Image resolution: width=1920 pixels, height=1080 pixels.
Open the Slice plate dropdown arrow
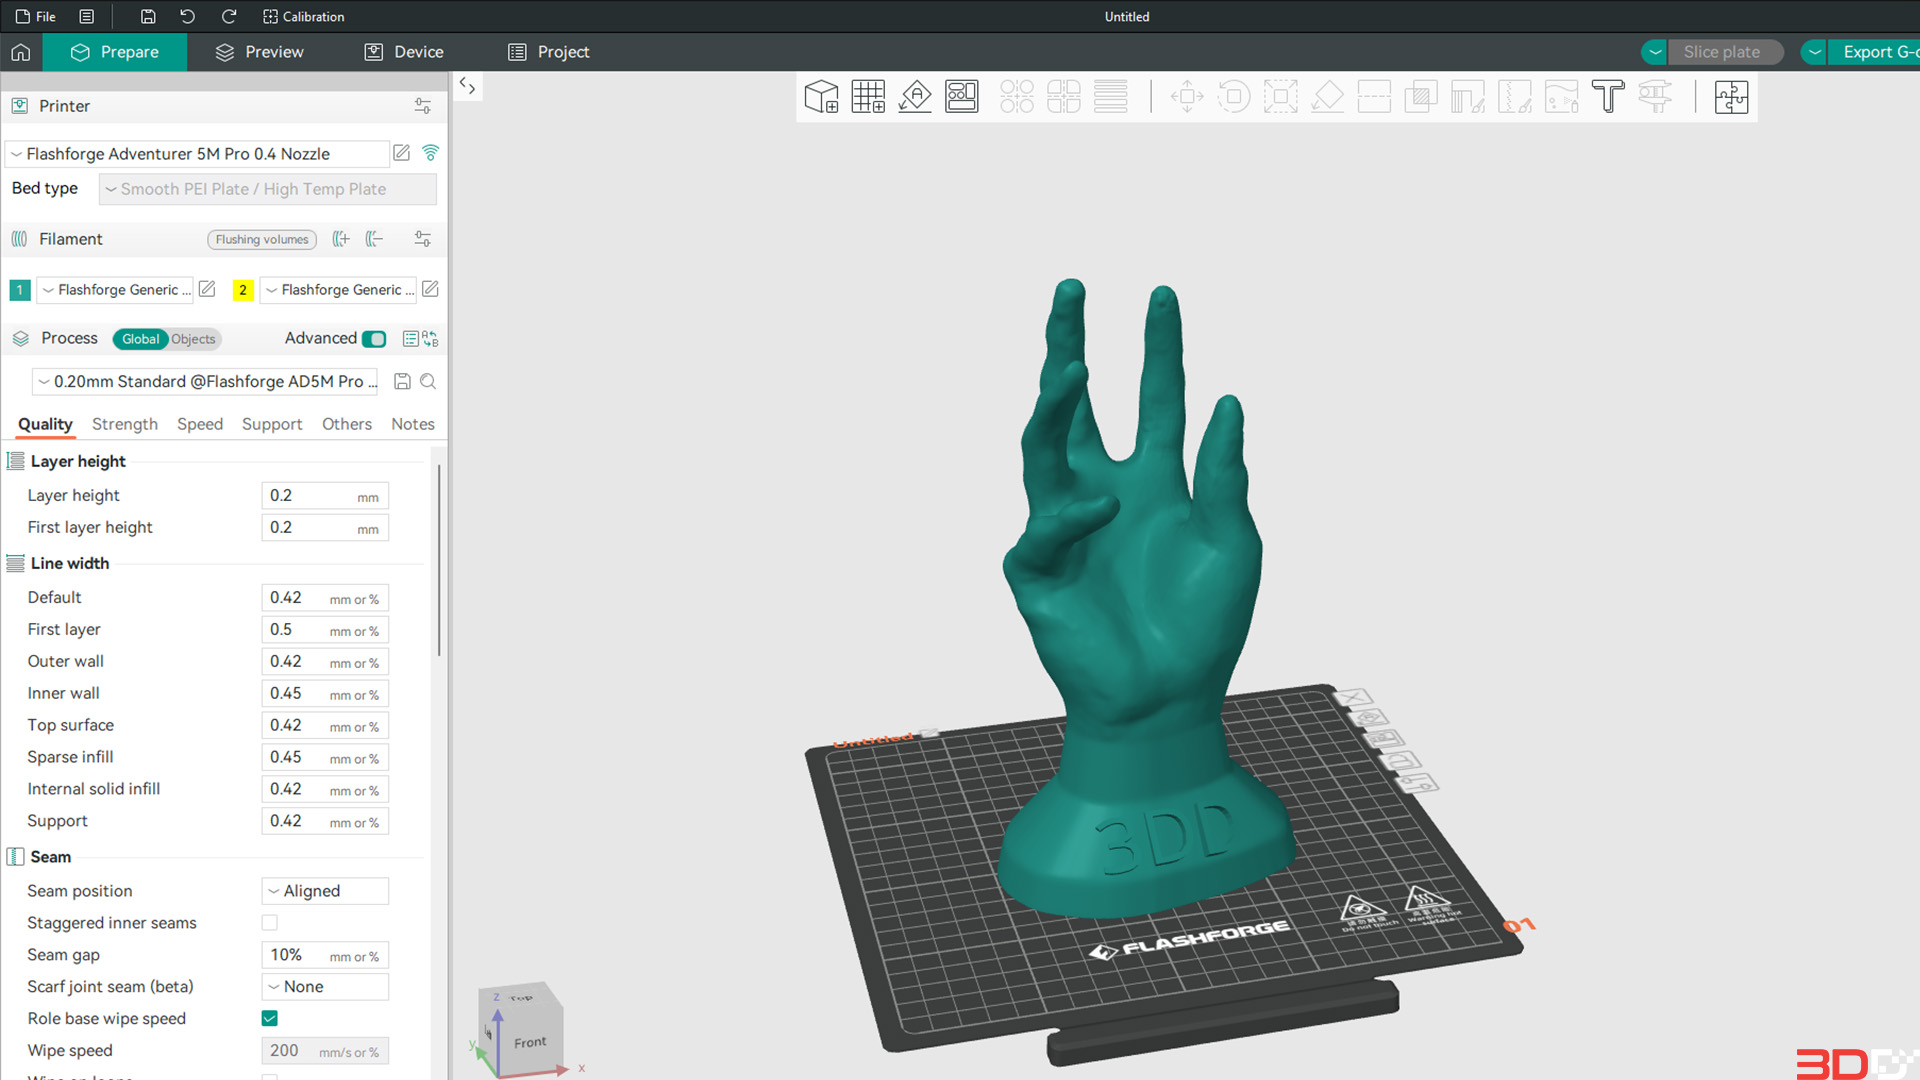[1655, 52]
